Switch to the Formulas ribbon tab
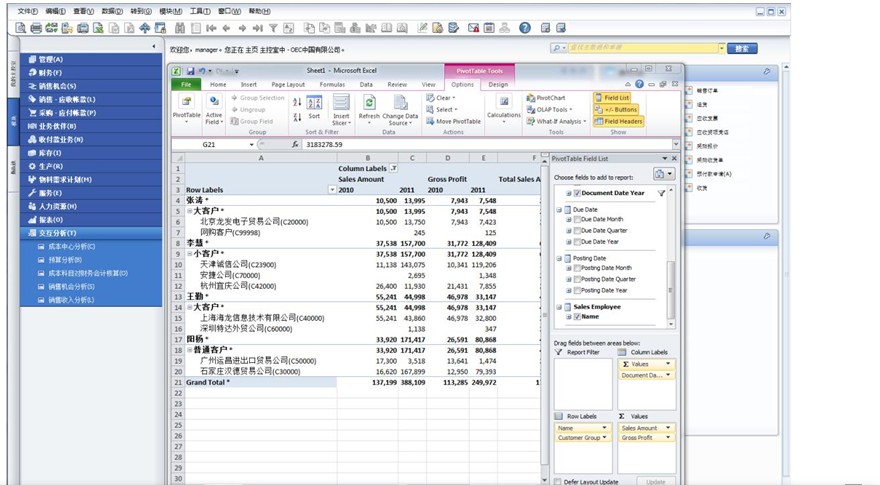Screen dimensions: 880x485 [332, 84]
